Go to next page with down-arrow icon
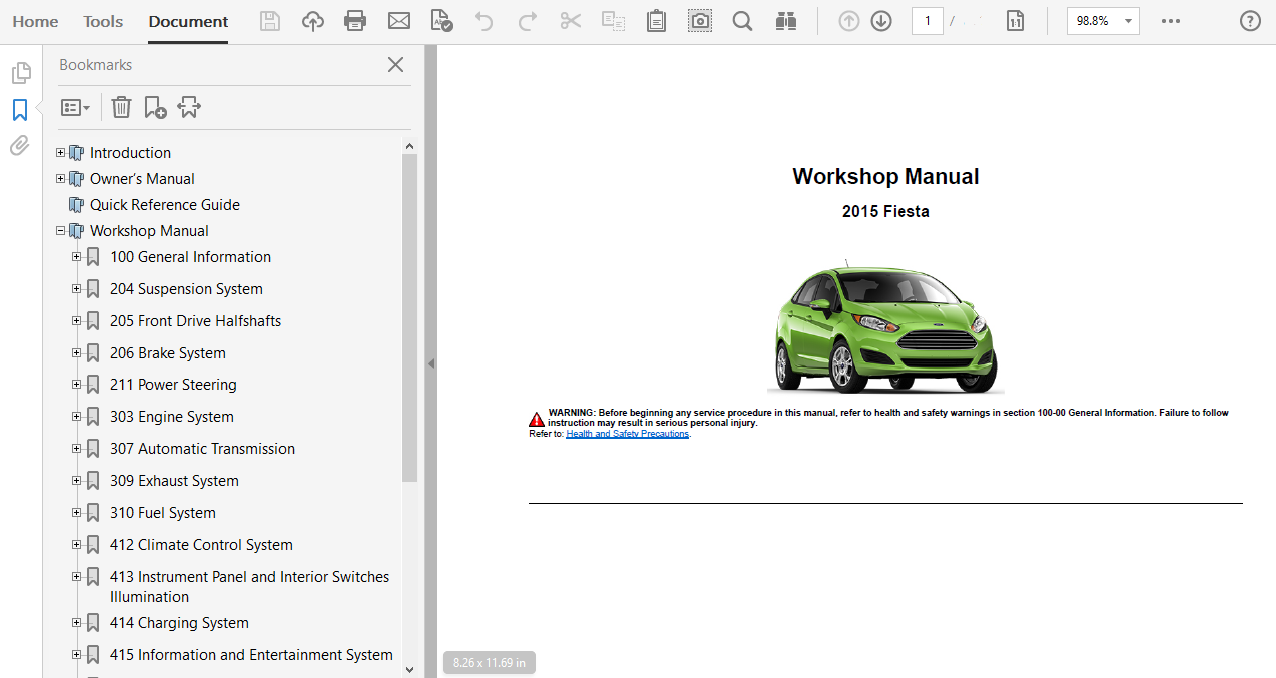The image size is (1276, 678). (881, 20)
